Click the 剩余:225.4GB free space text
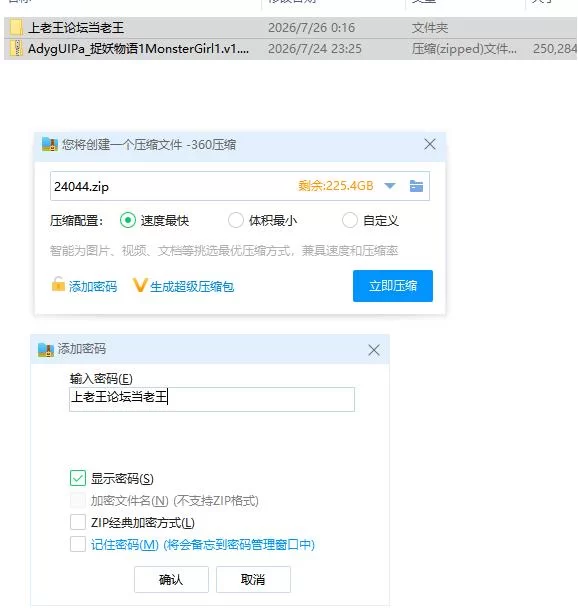The image size is (578, 614). [x=336, y=186]
